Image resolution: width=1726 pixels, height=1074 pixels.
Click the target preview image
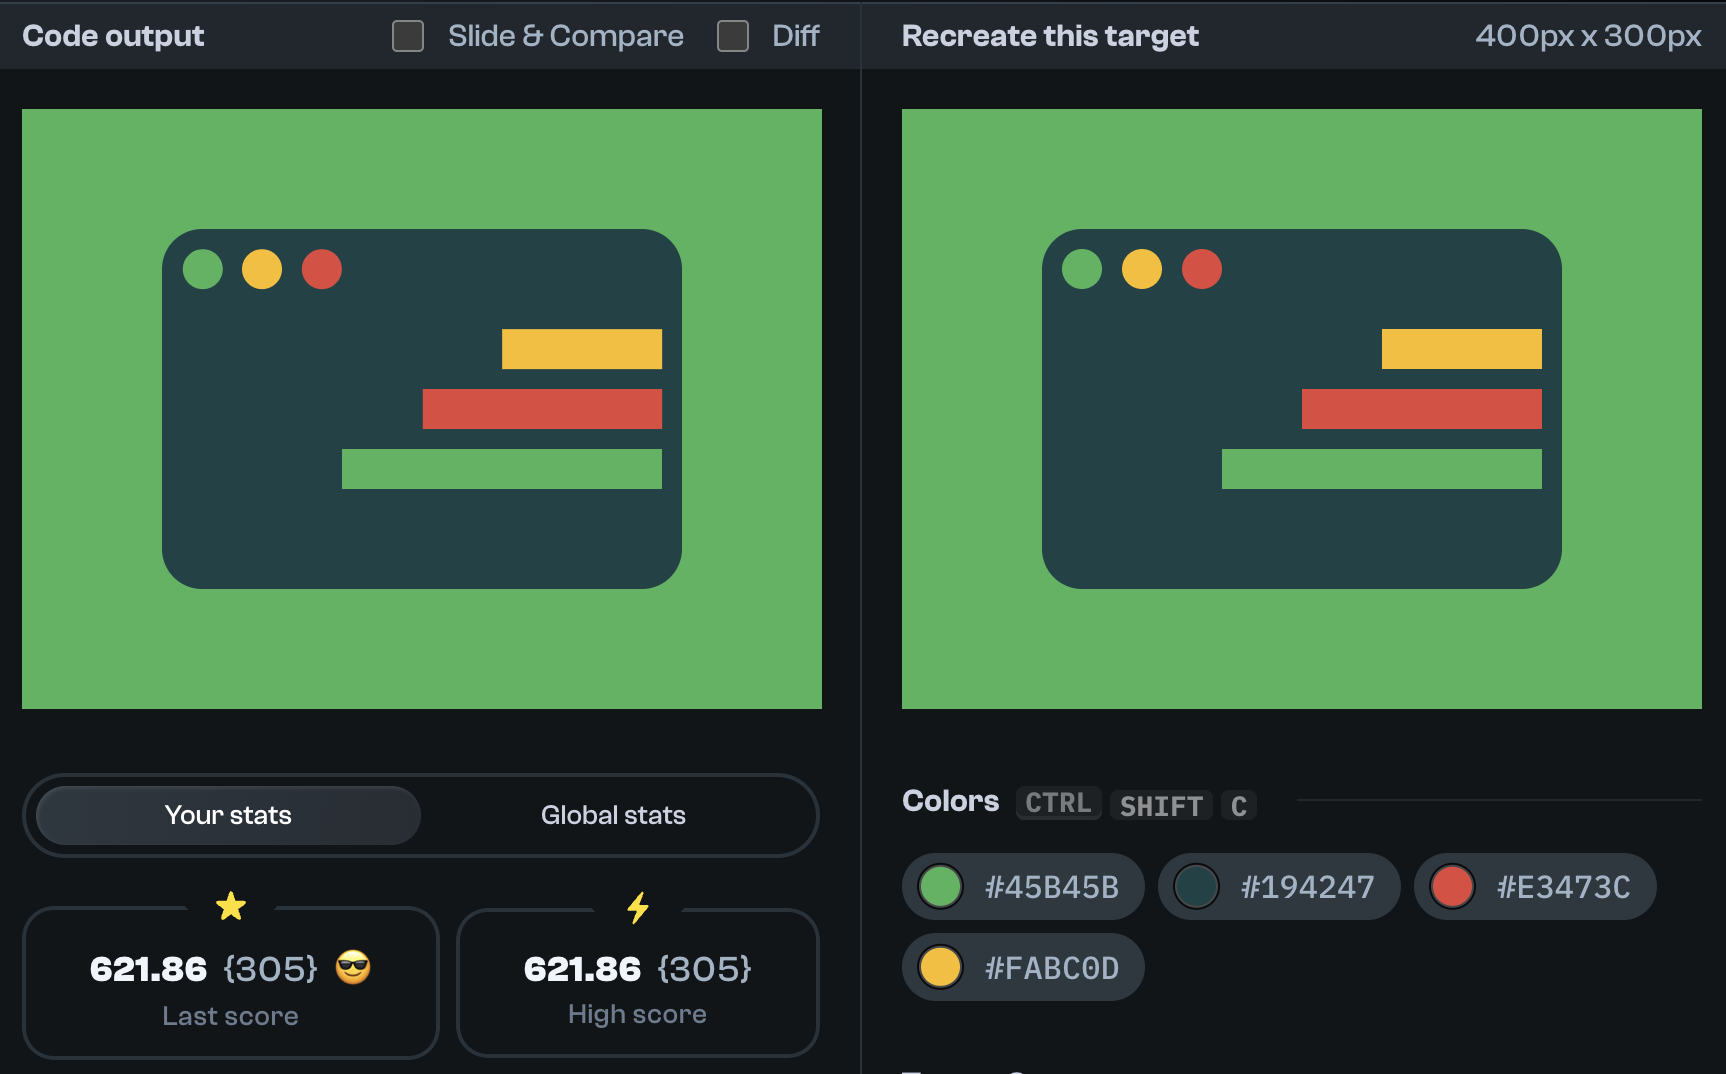(x=1303, y=407)
